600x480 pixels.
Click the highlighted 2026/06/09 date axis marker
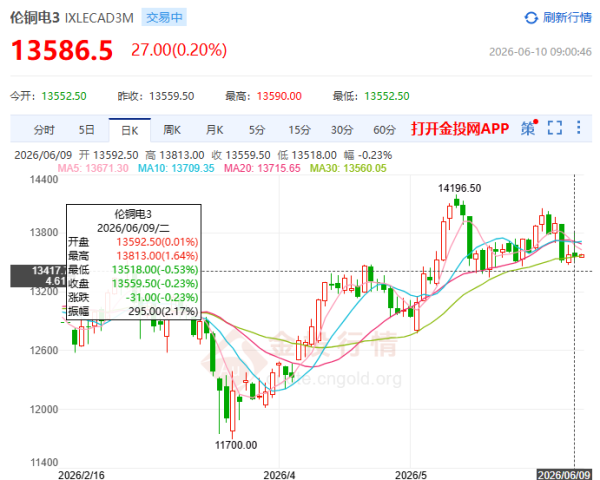(x=564, y=475)
